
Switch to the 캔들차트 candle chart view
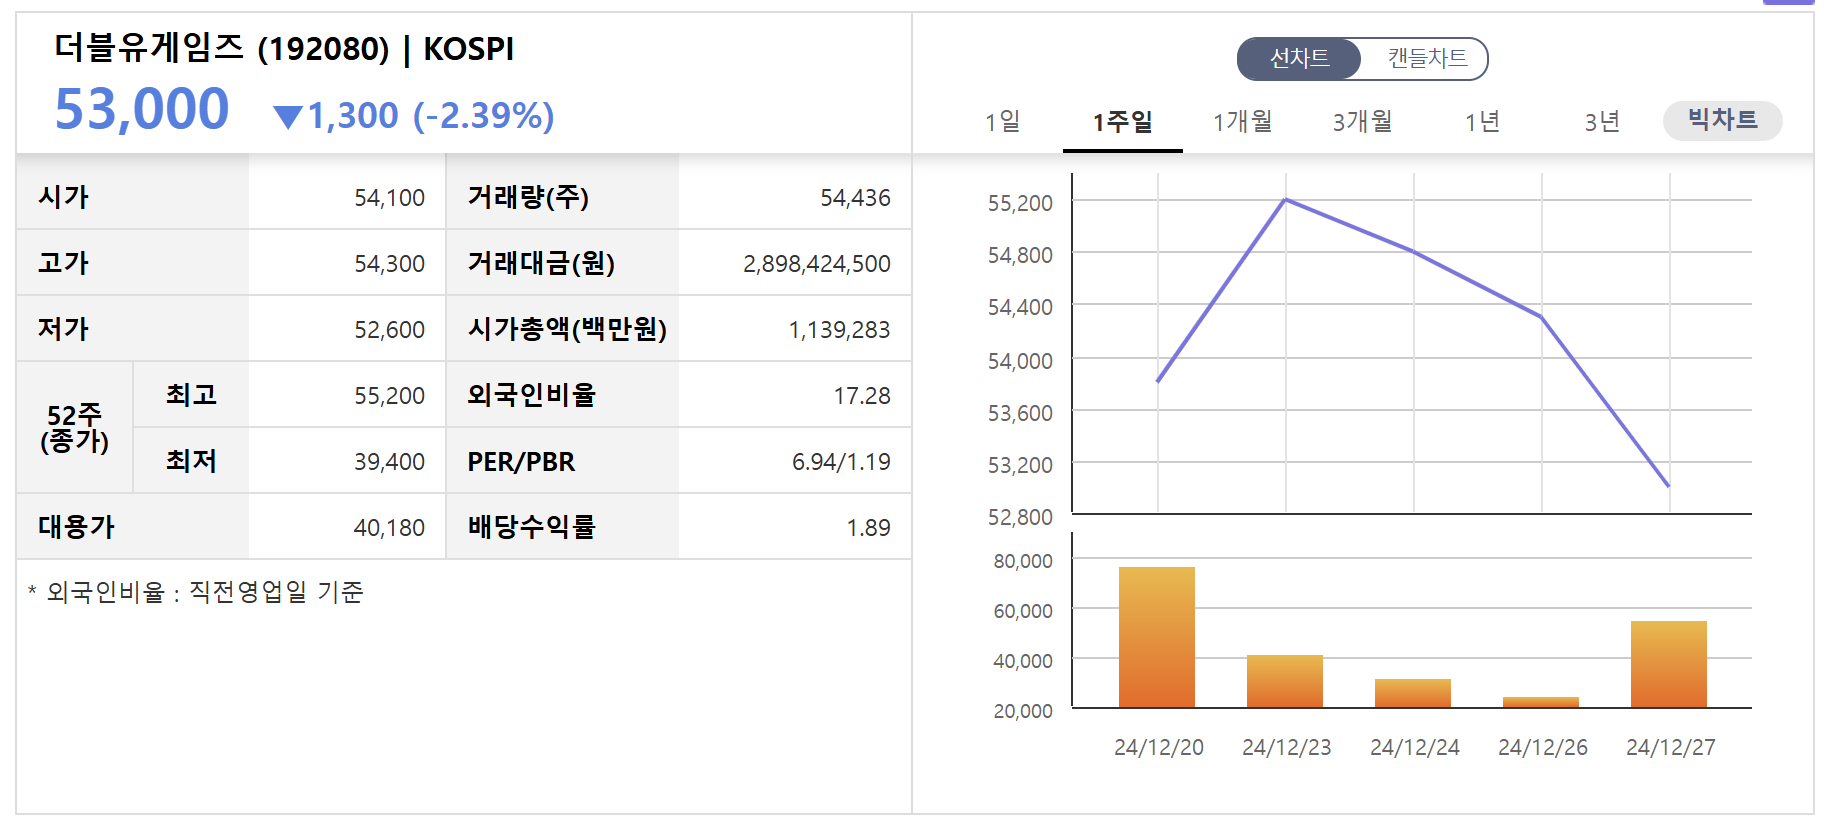(1426, 59)
